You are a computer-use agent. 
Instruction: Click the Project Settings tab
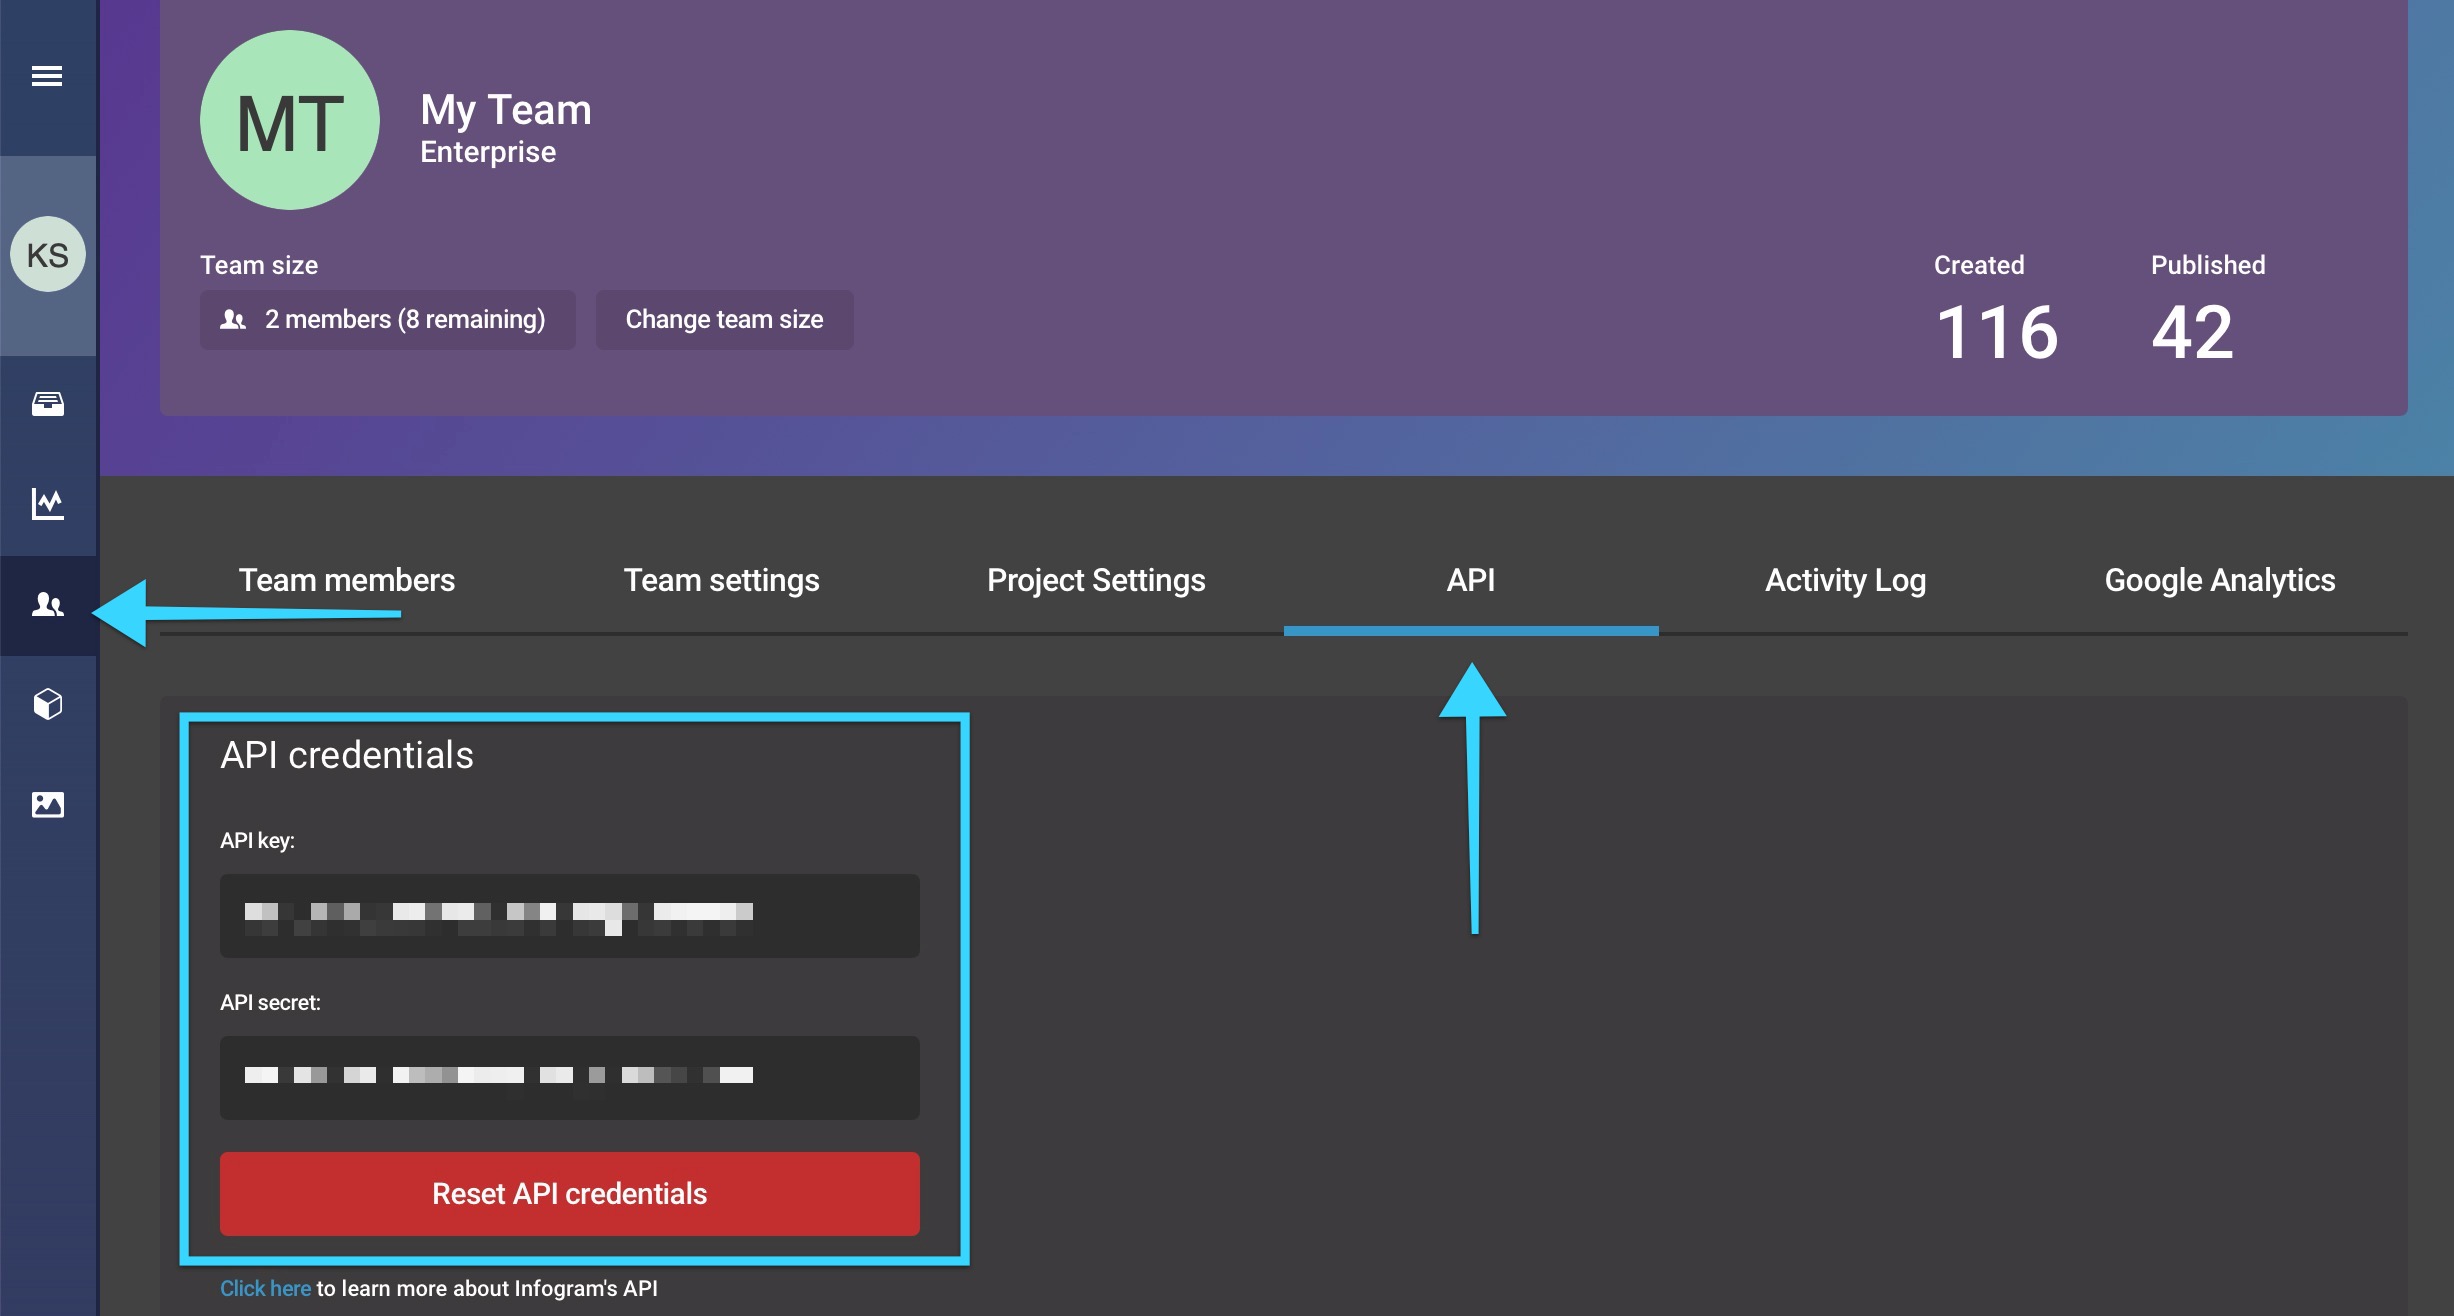(1094, 579)
